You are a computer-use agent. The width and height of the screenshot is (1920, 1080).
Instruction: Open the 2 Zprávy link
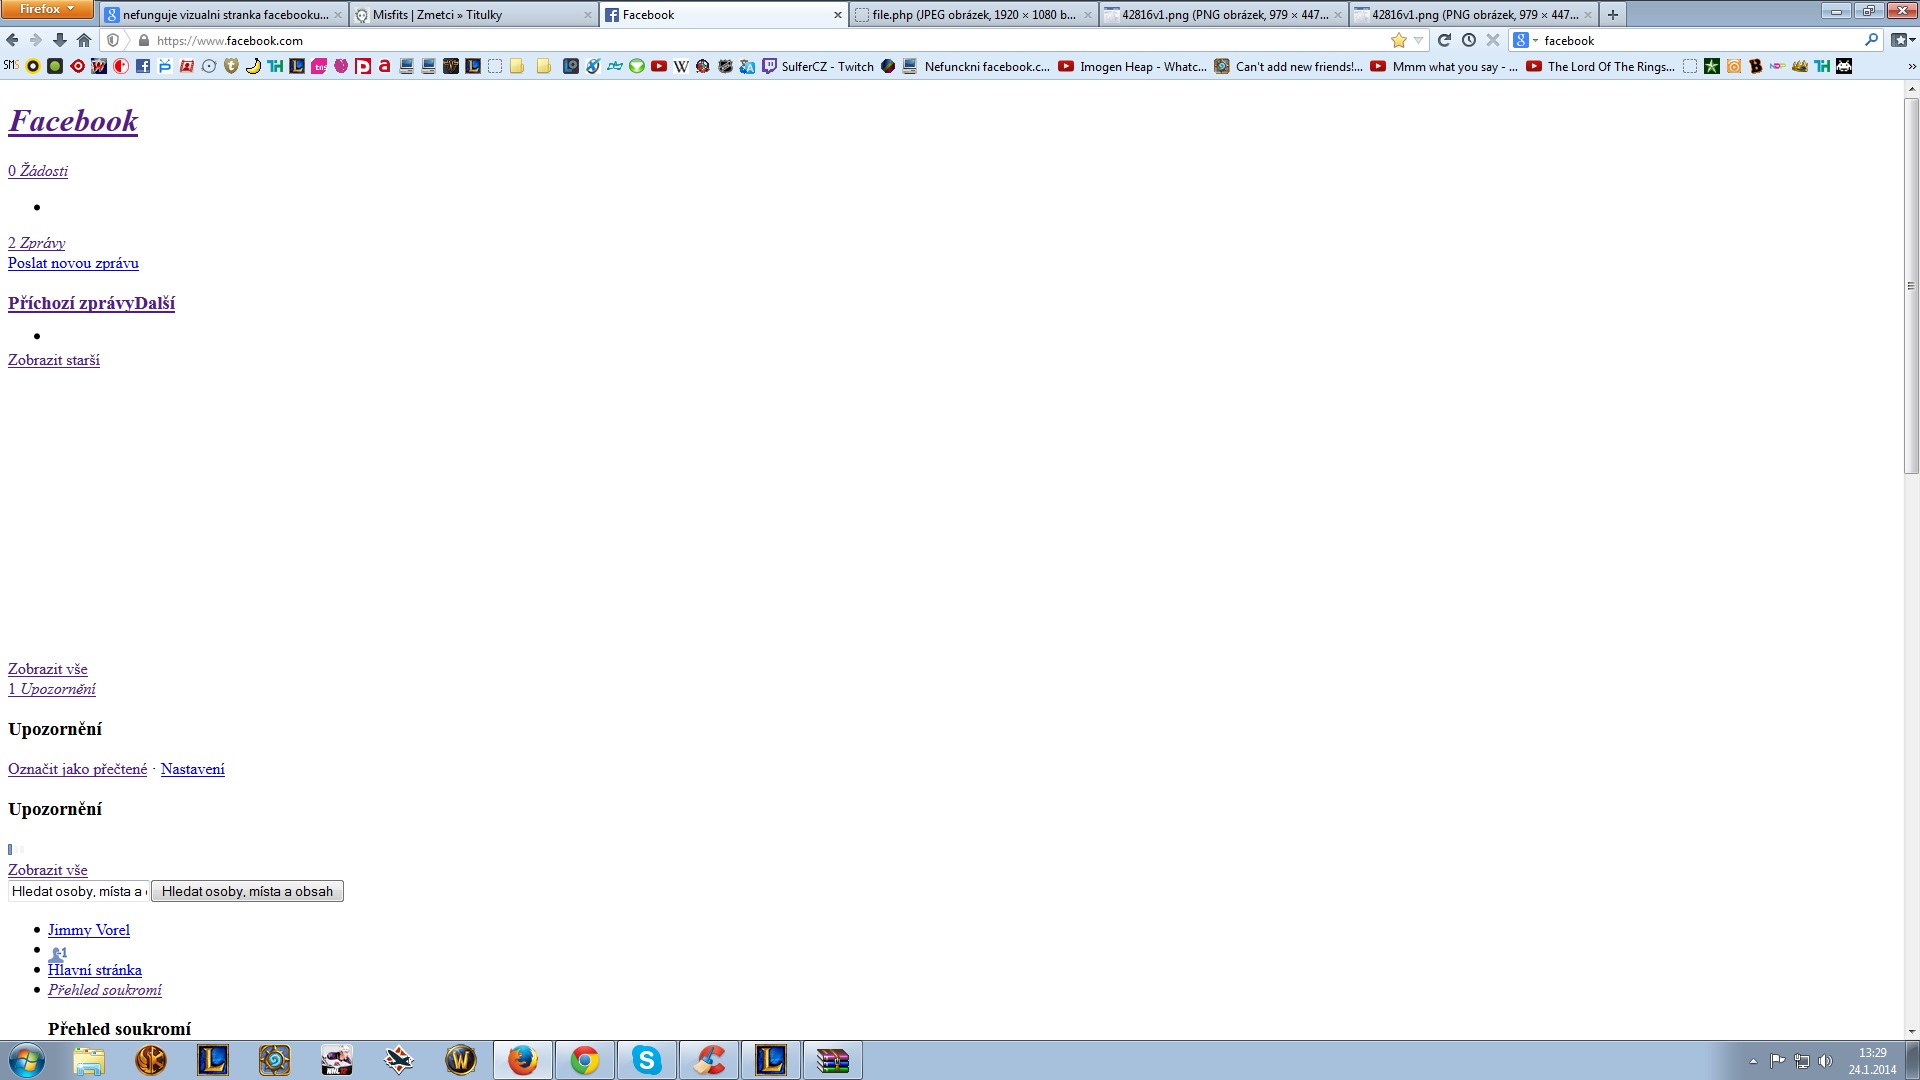click(36, 243)
